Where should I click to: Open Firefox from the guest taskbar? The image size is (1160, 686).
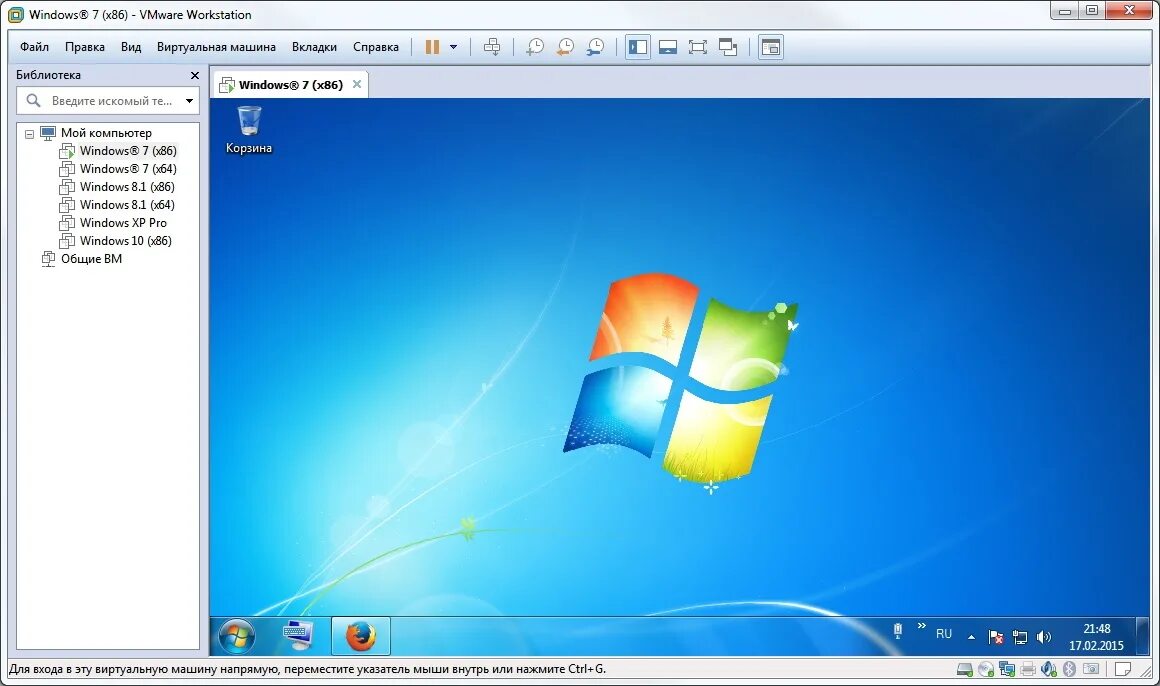[x=360, y=636]
